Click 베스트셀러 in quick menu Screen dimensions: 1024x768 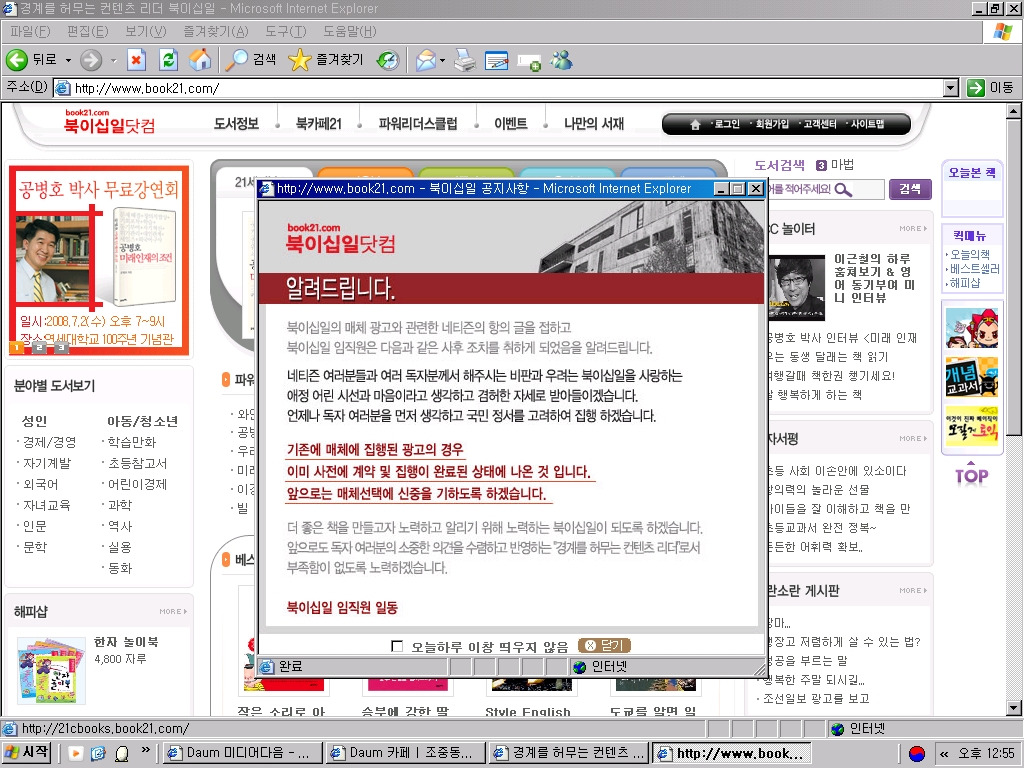point(974,268)
